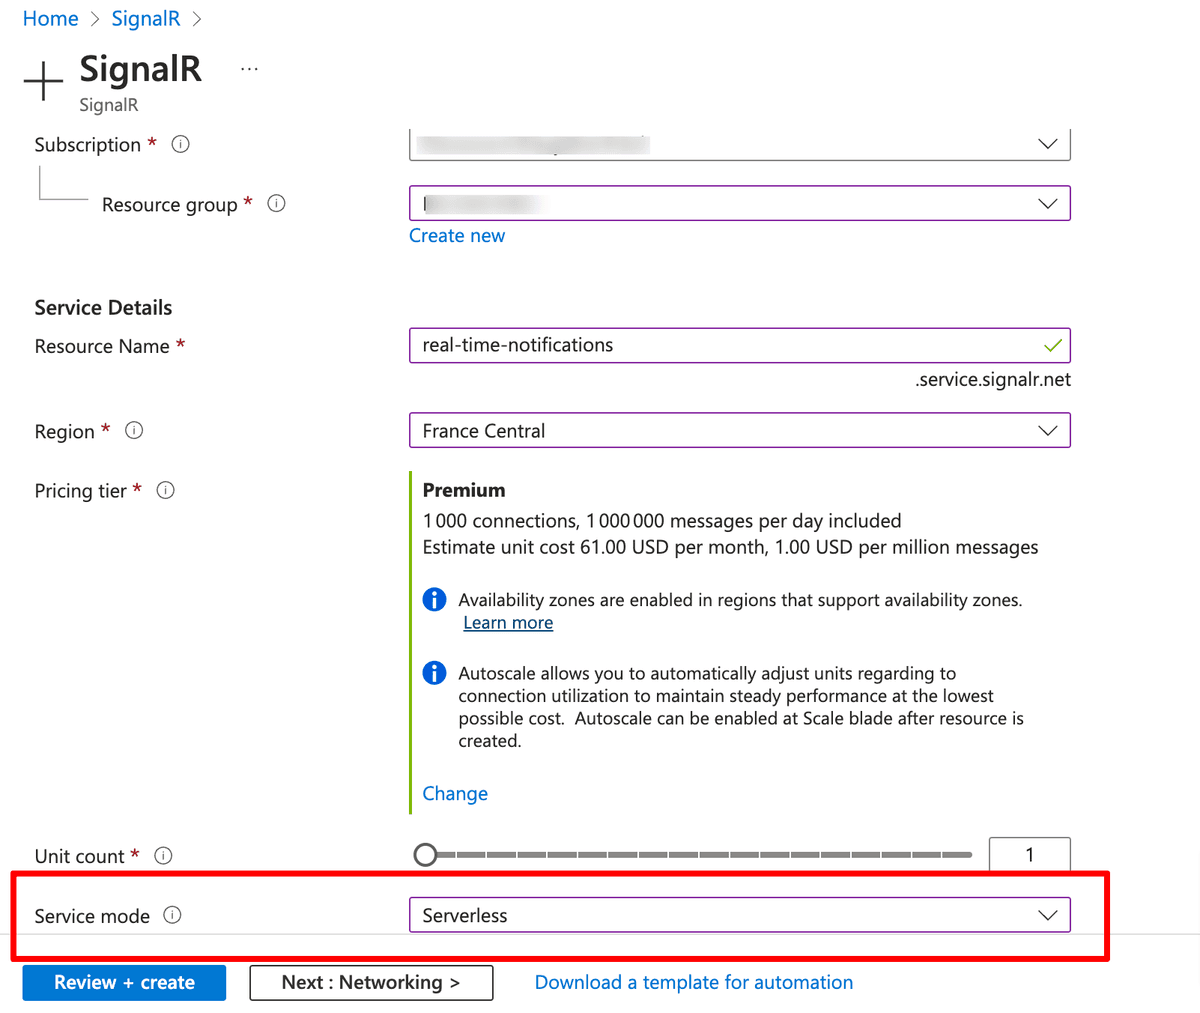Expand the Resource group dropdown
Viewport: 1200px width, 1013px height.
click(x=739, y=204)
